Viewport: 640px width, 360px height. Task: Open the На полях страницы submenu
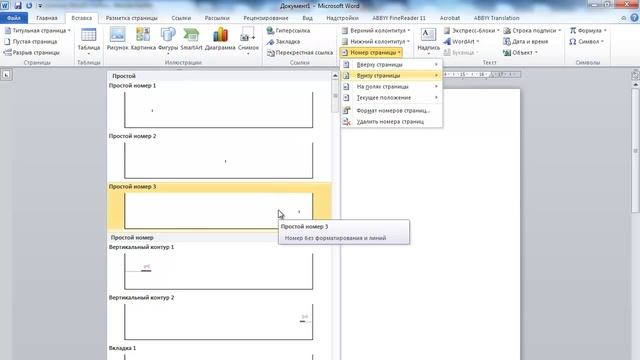(391, 87)
